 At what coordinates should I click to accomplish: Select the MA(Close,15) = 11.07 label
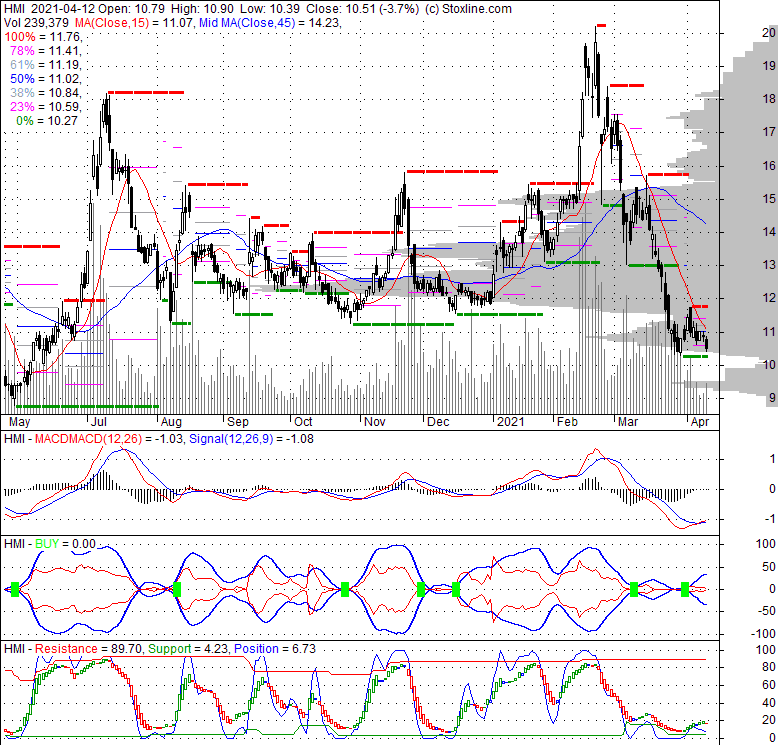pyautogui.click(x=134, y=23)
